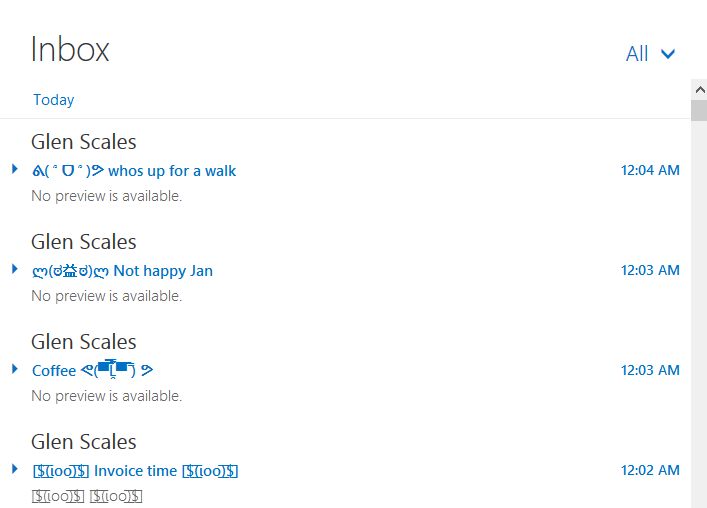Click preview text under 'Not happy Jan'
The image size is (707, 508).
click(x=107, y=296)
